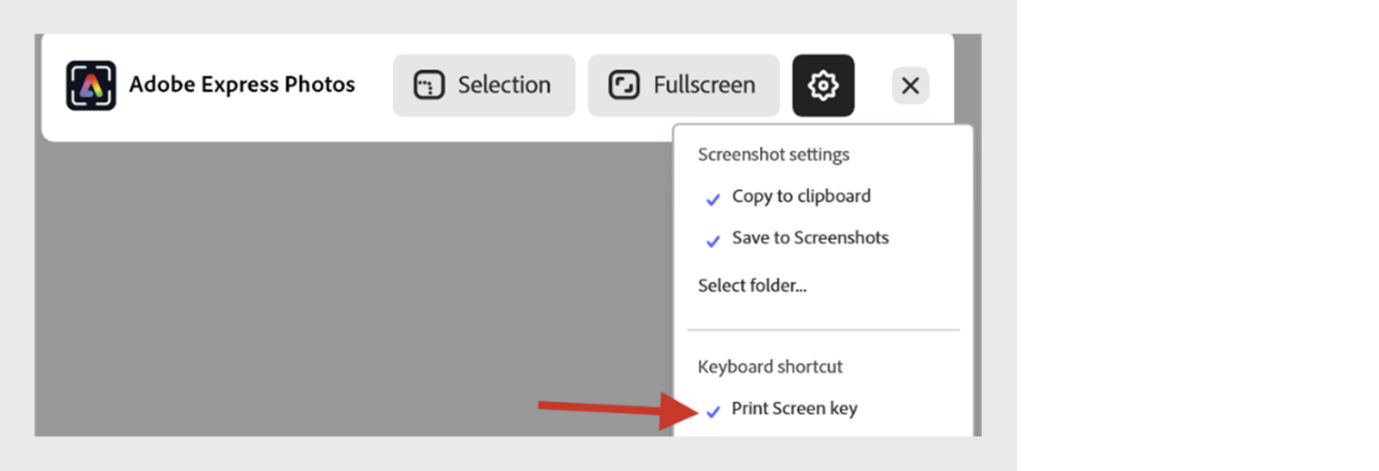
Task: Click the Adobe Express Photos logo icon
Action: [91, 85]
